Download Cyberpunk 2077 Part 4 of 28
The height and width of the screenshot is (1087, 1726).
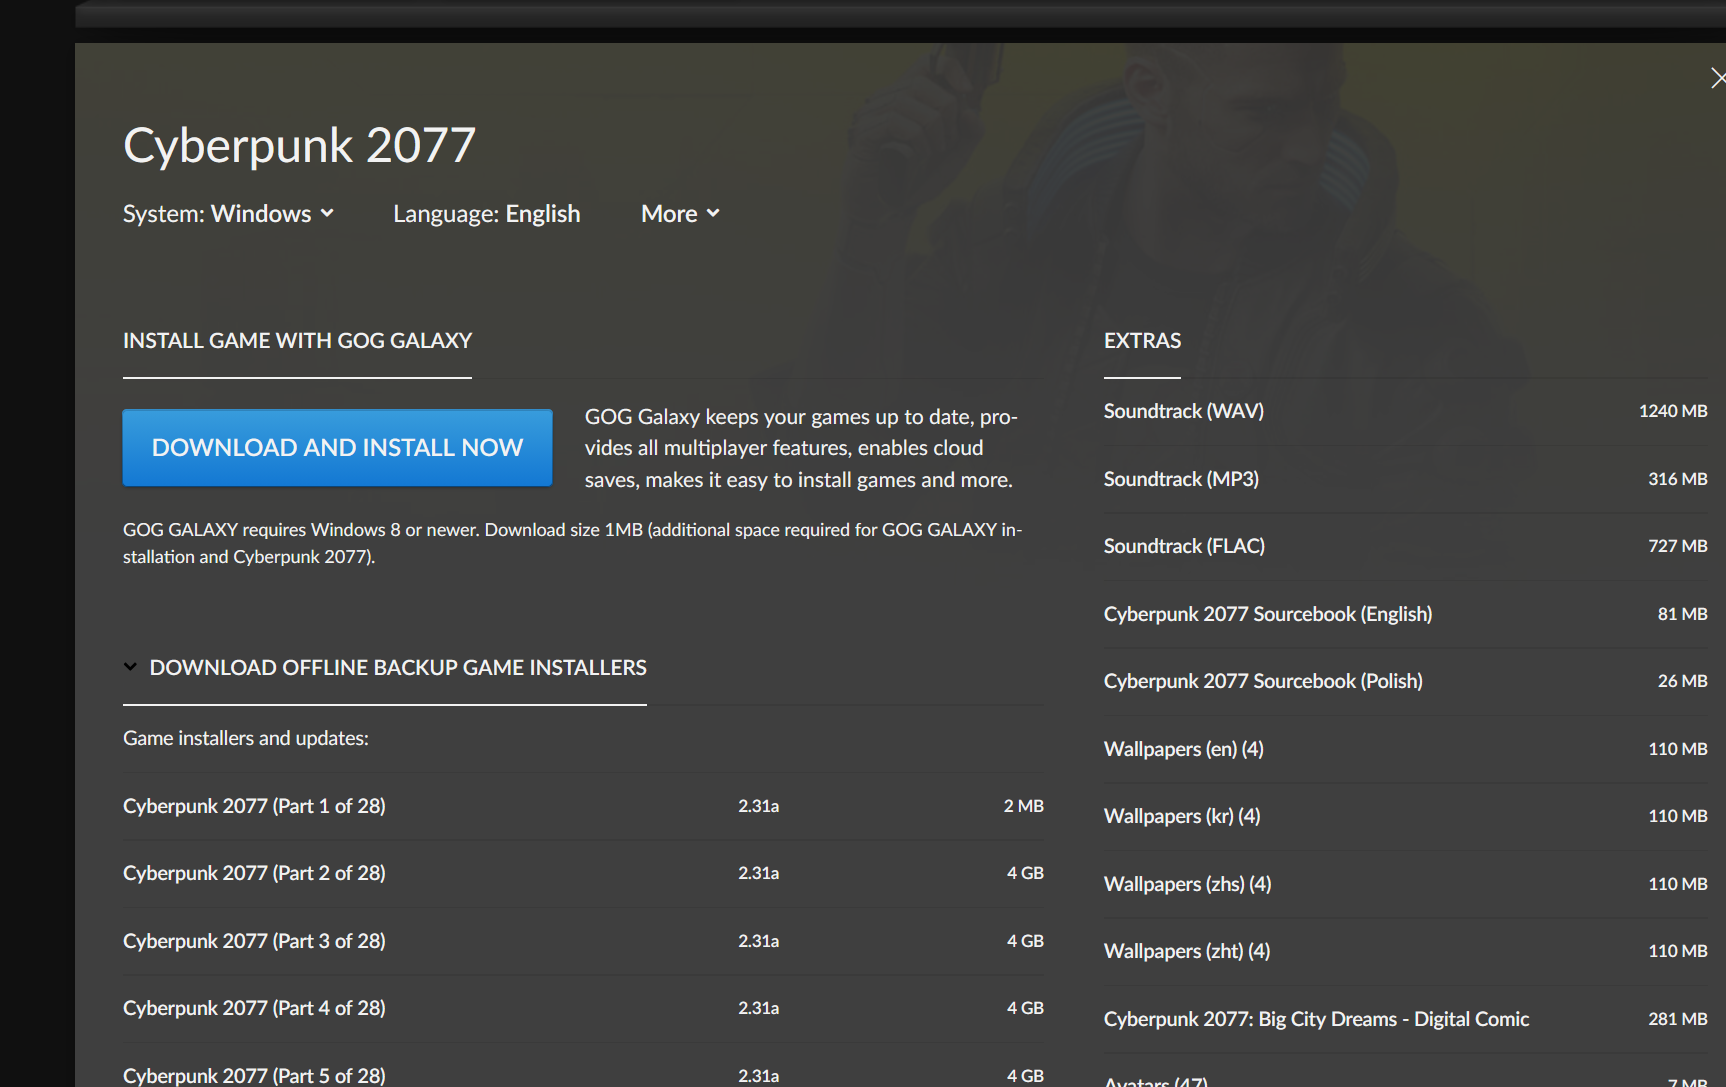pyautogui.click(x=583, y=1008)
